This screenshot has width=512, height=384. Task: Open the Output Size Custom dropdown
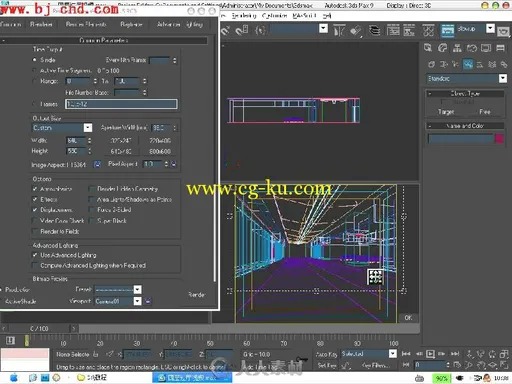coord(88,128)
